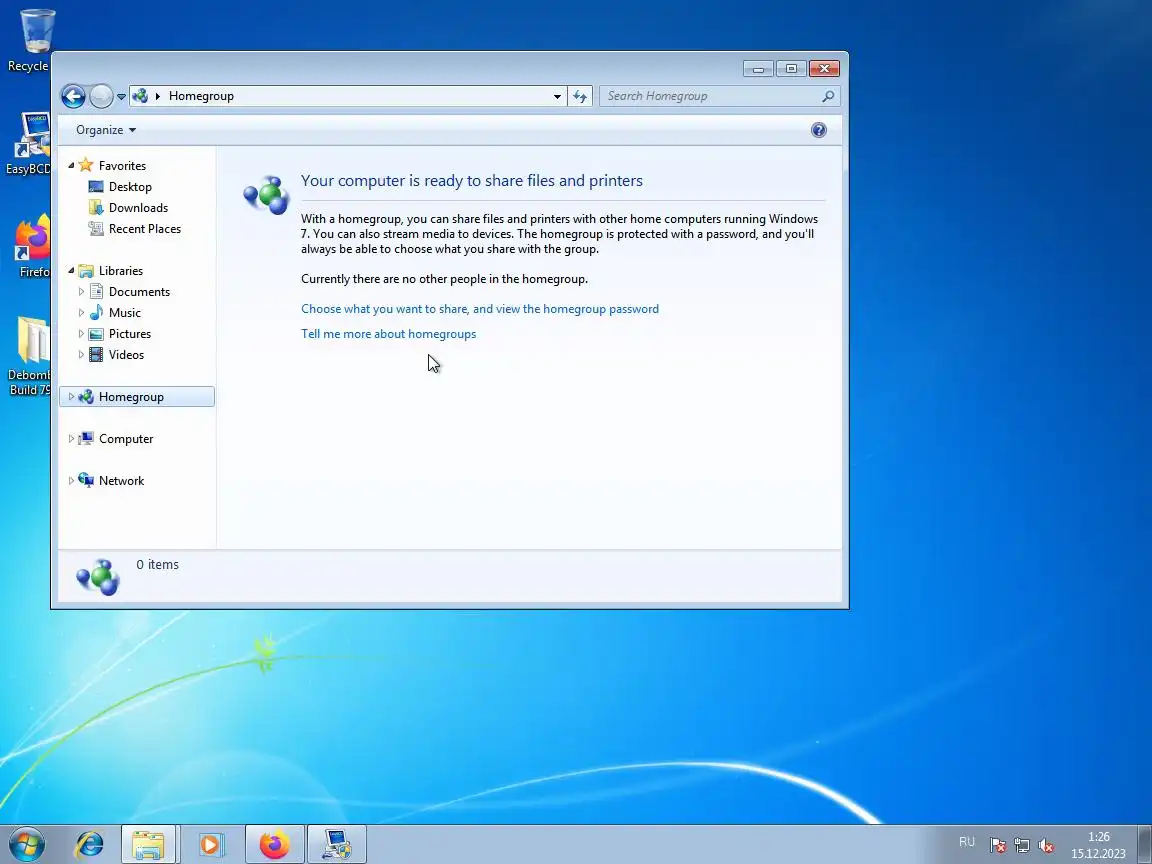Expand the Computer node
This screenshot has height=864, width=1152.
click(x=71, y=439)
